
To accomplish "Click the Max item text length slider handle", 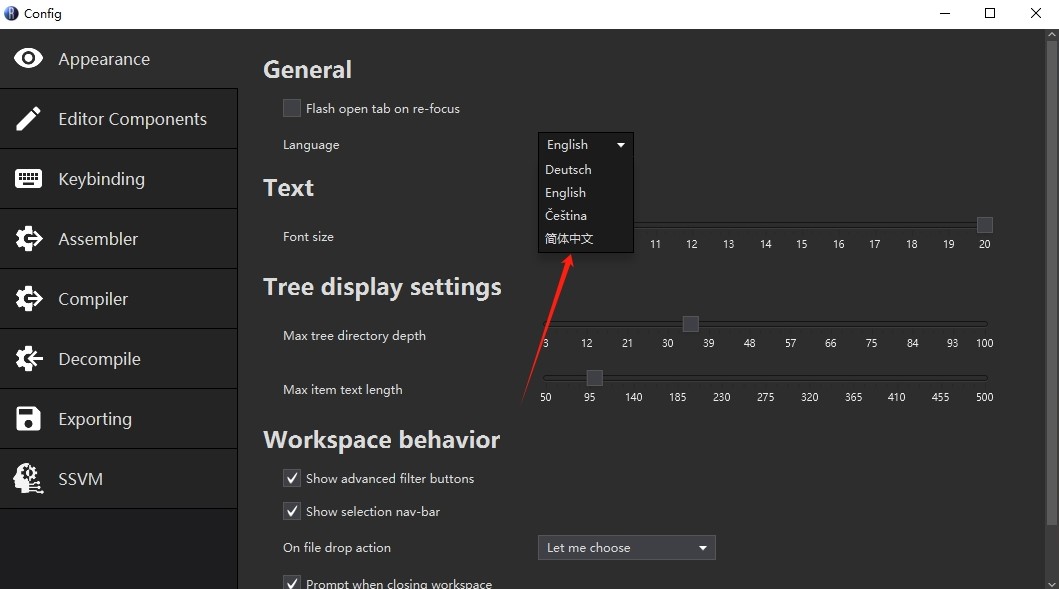I will click(595, 378).
